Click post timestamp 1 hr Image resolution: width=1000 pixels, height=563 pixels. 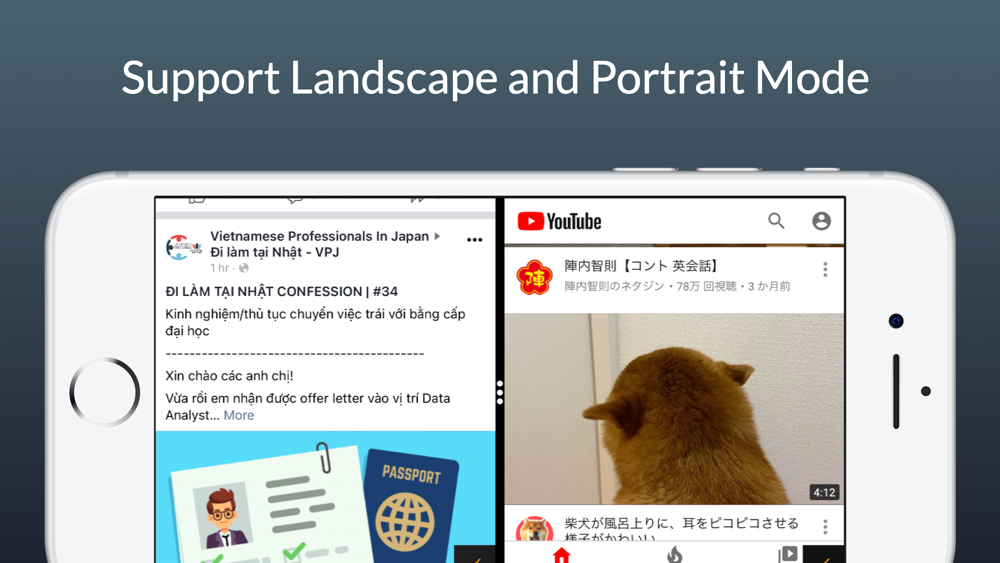coord(219,268)
